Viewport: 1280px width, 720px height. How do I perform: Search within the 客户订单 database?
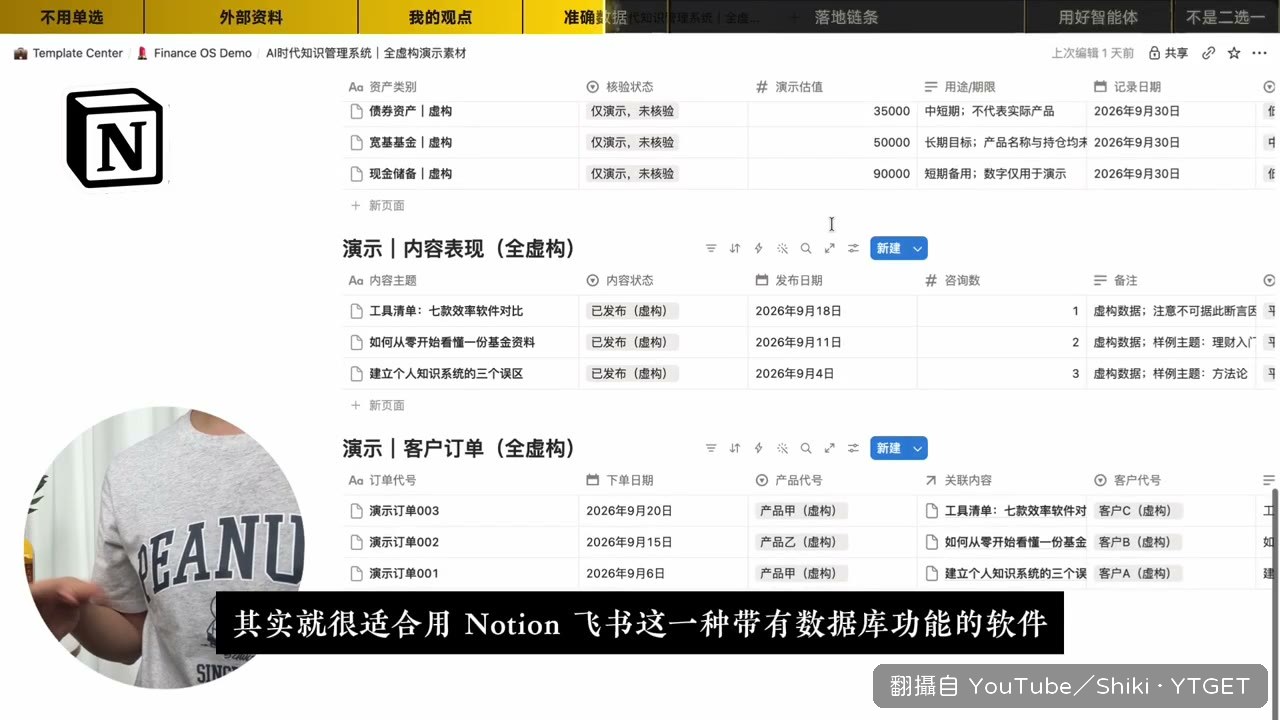[x=806, y=448]
